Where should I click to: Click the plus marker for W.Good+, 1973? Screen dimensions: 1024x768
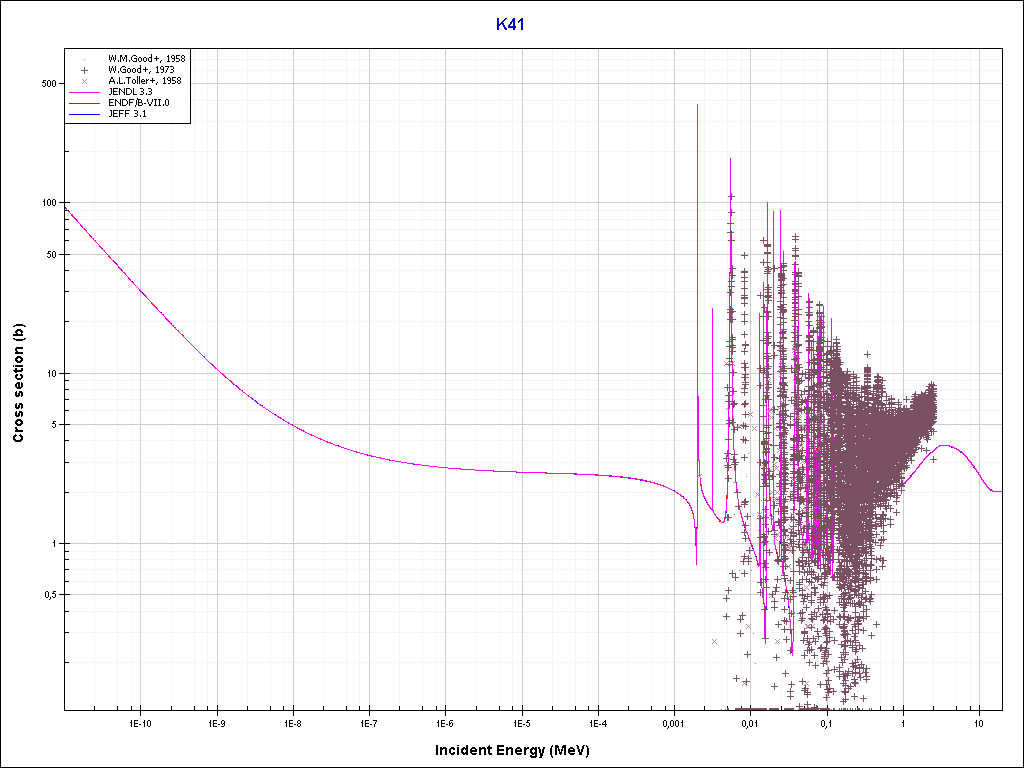point(85,70)
